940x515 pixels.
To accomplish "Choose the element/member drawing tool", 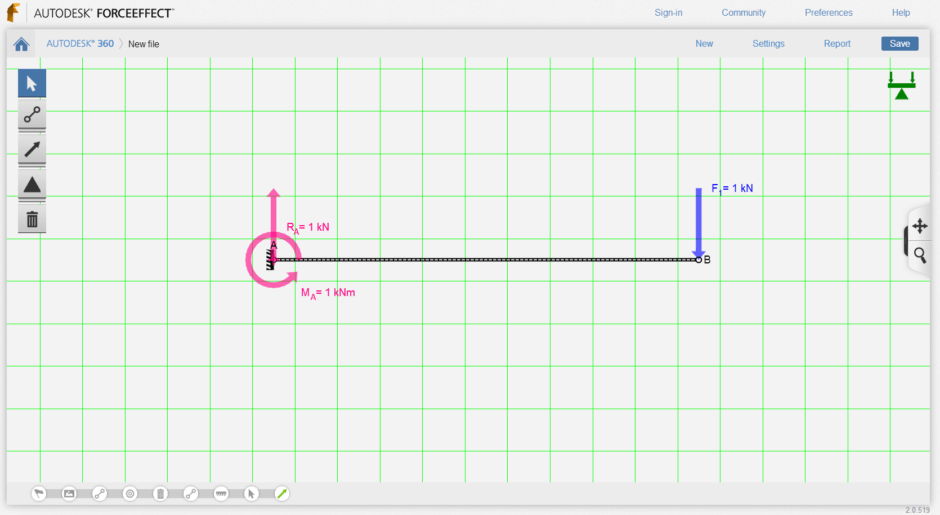I will 32,116.
